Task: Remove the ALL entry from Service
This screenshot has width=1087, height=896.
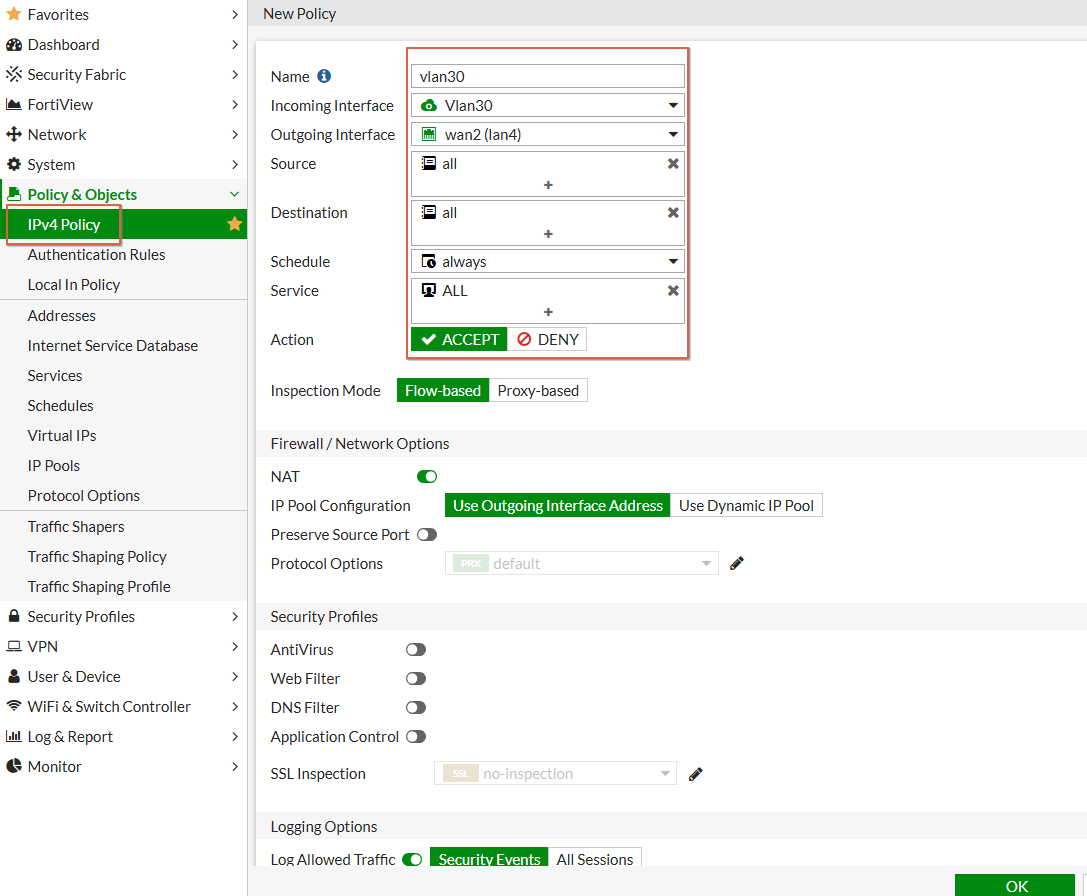Action: [672, 291]
